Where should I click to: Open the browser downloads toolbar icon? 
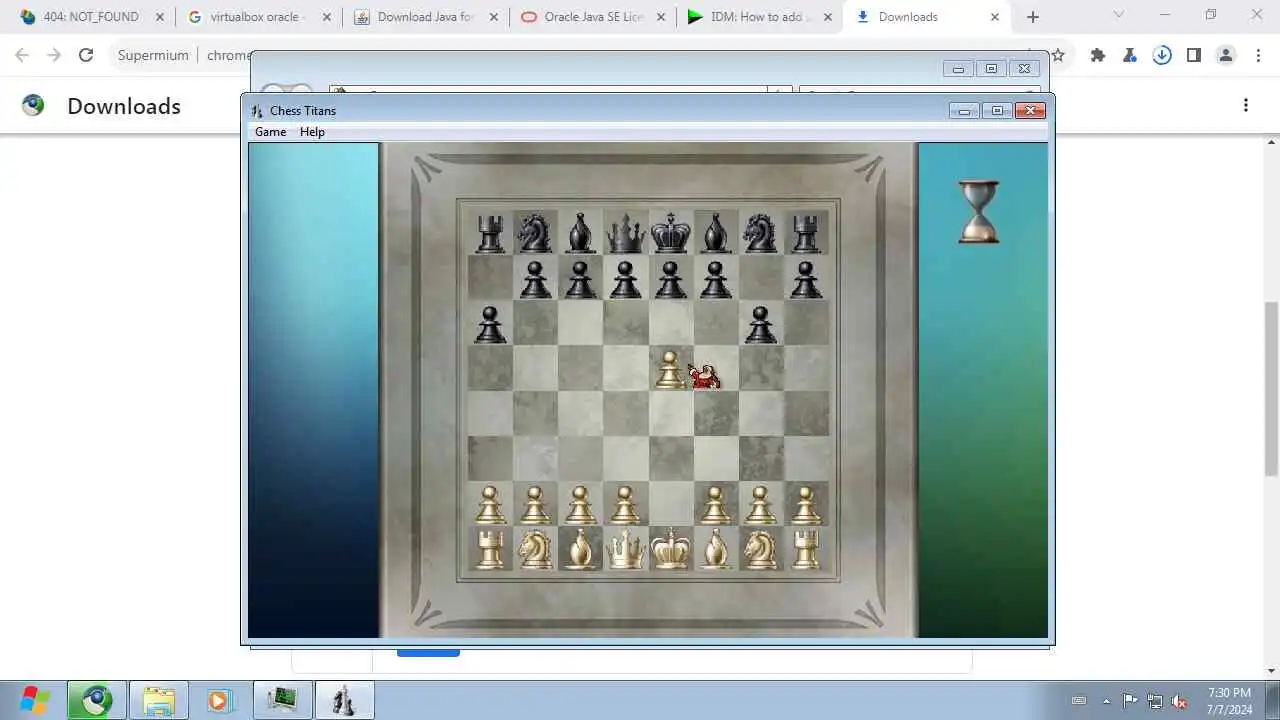(x=1162, y=55)
